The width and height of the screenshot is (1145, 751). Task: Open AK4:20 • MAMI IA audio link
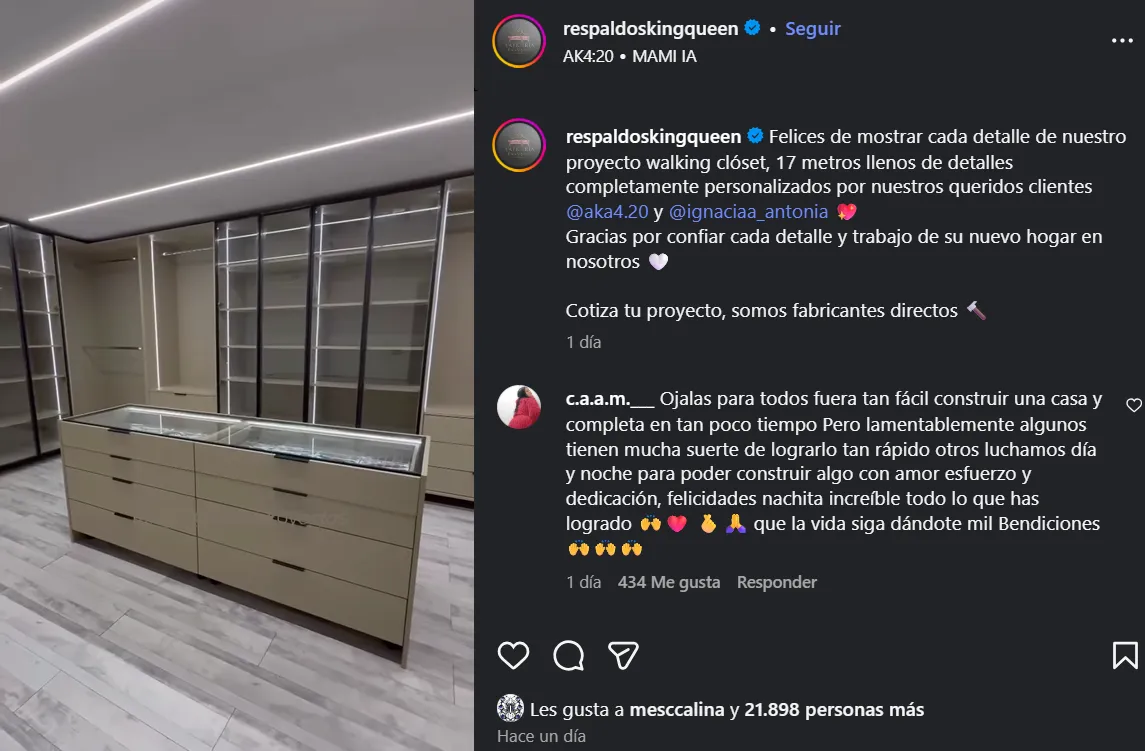(x=629, y=56)
